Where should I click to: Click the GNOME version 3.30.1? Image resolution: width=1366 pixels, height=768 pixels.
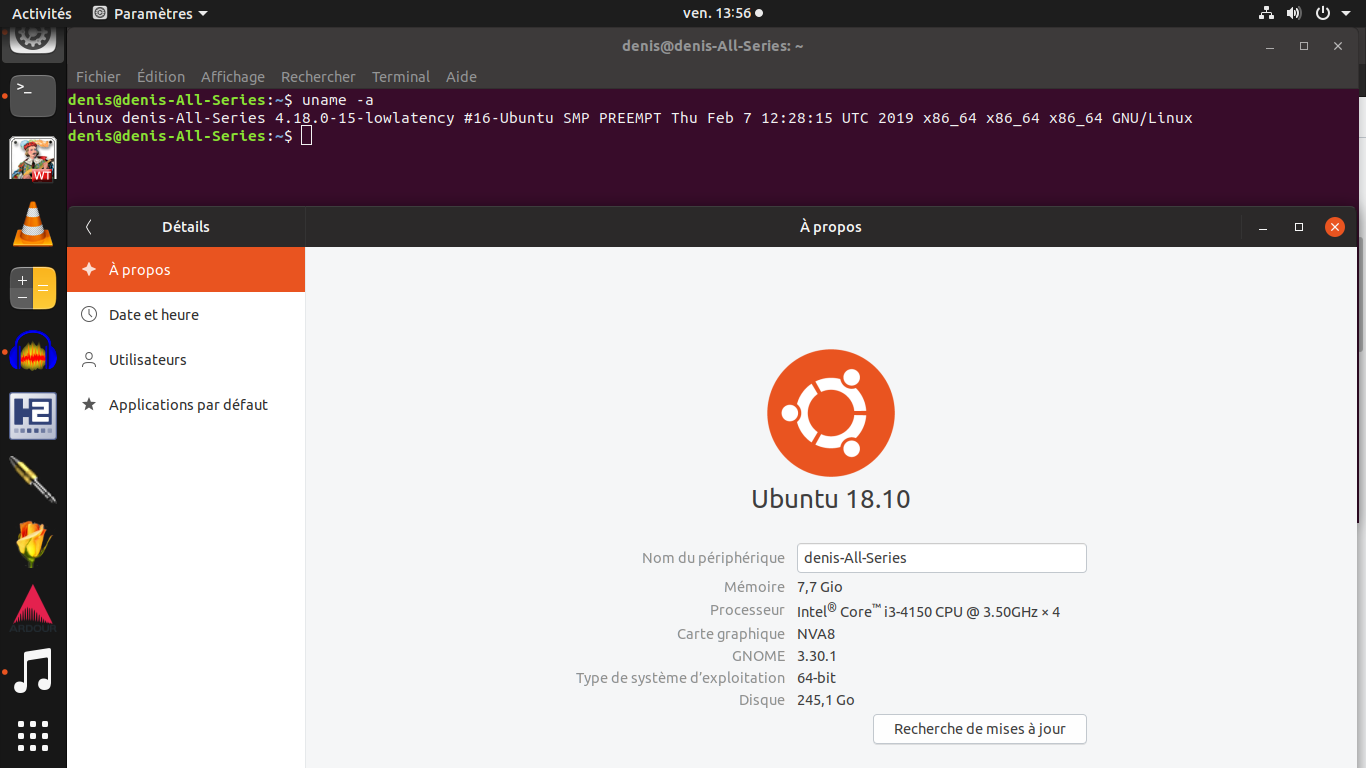coord(817,656)
